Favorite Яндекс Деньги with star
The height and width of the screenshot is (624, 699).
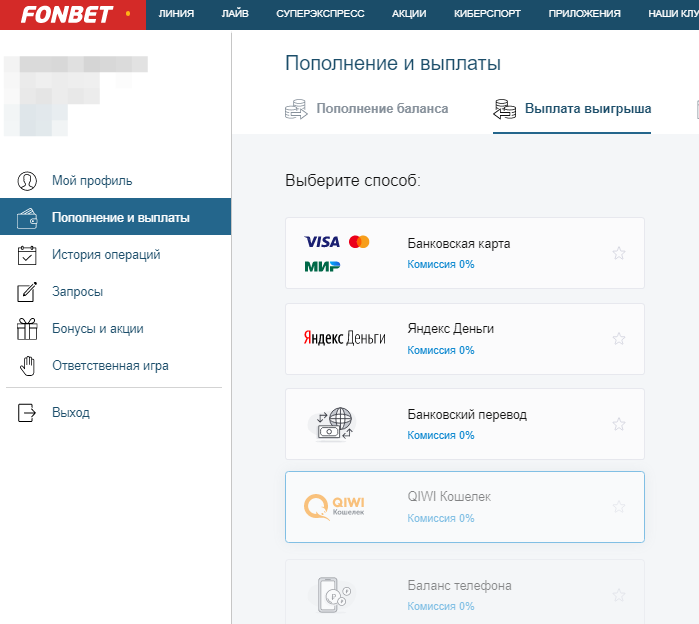pyautogui.click(x=619, y=339)
